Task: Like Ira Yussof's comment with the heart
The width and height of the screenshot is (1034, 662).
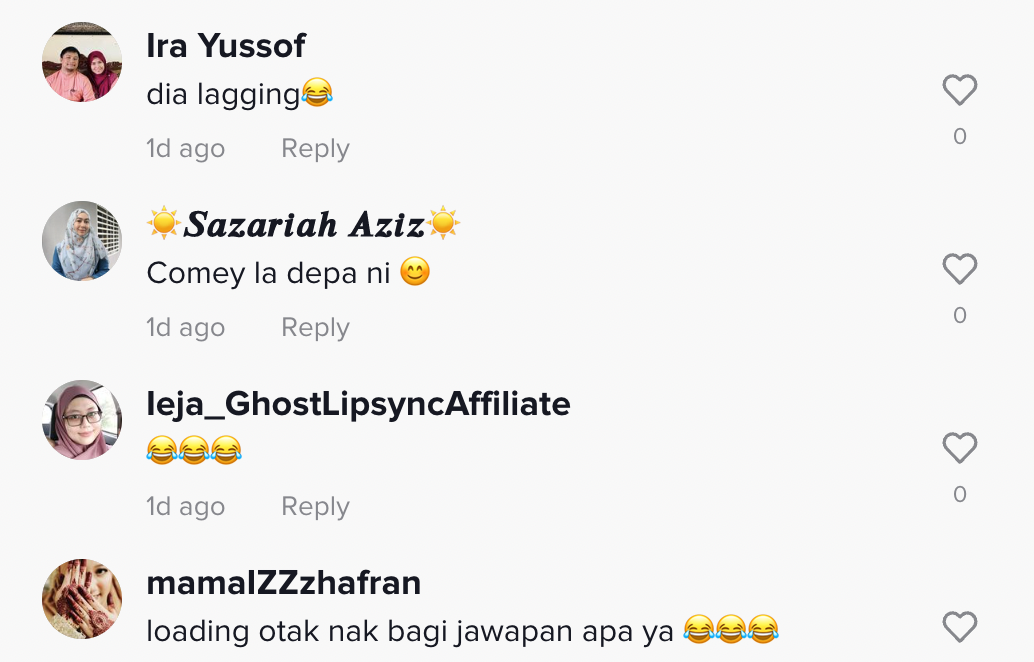Action: coord(959,90)
